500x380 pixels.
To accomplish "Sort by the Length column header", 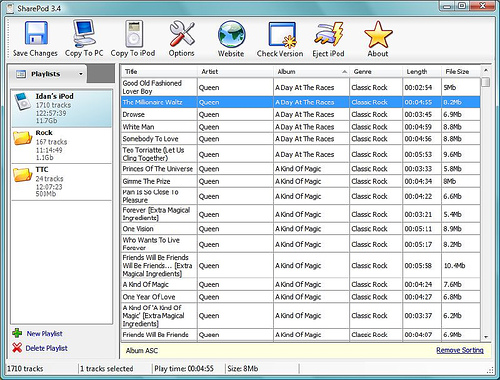I will tap(422, 71).
